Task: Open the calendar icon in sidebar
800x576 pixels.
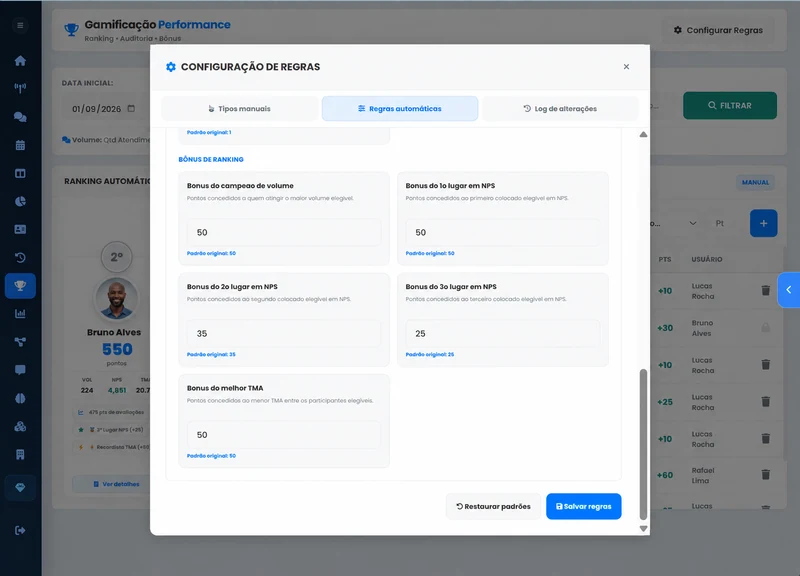Action: (20, 145)
